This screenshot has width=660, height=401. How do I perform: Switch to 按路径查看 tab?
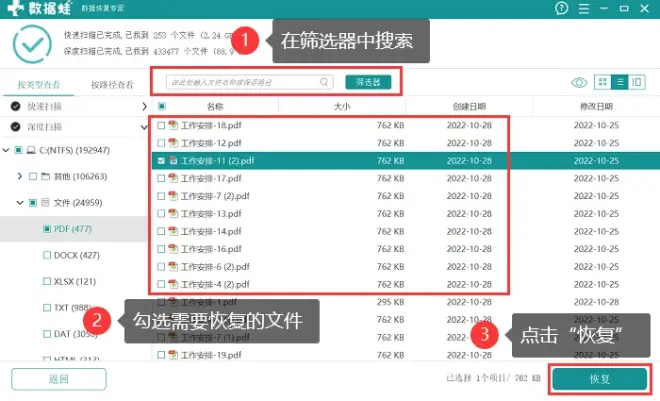point(112,85)
